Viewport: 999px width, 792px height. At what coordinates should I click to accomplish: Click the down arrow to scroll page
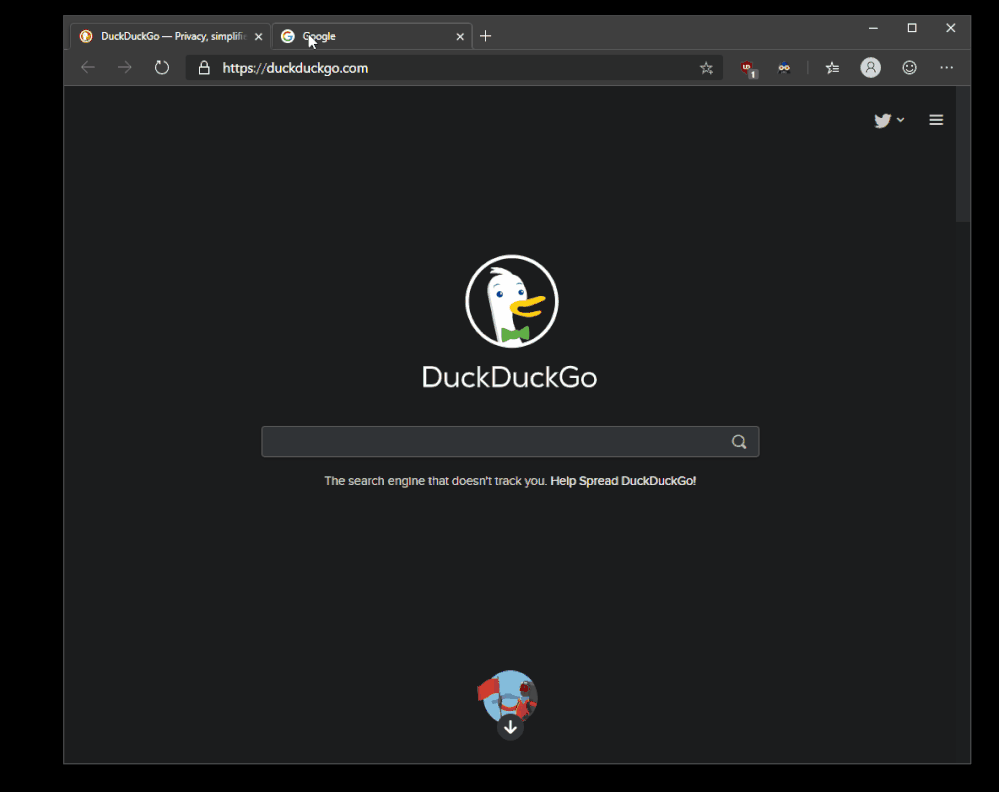(510, 727)
